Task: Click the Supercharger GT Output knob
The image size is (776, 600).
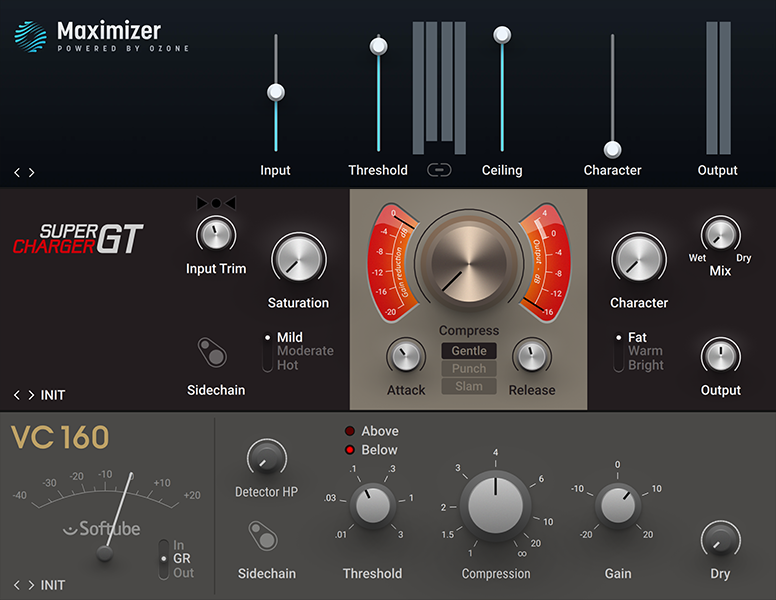Action: coord(721,356)
